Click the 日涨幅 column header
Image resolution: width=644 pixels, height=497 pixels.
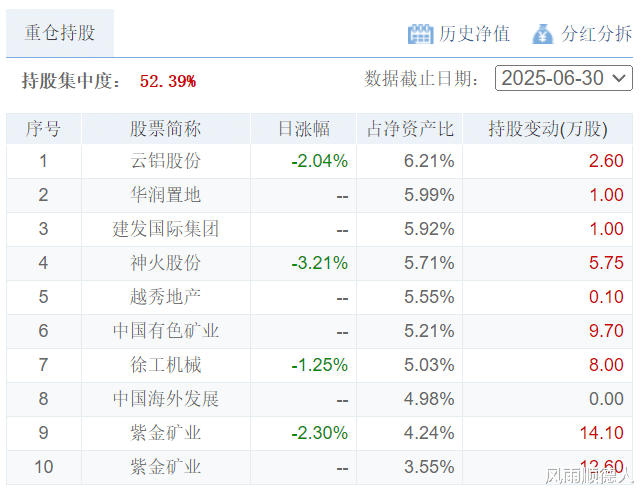(x=304, y=129)
